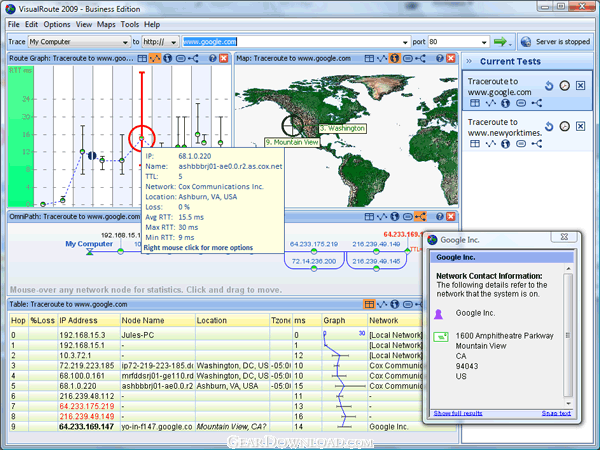Screen dimensions: 600x450
Task: Switch Map panel to table view
Action: tap(369, 59)
